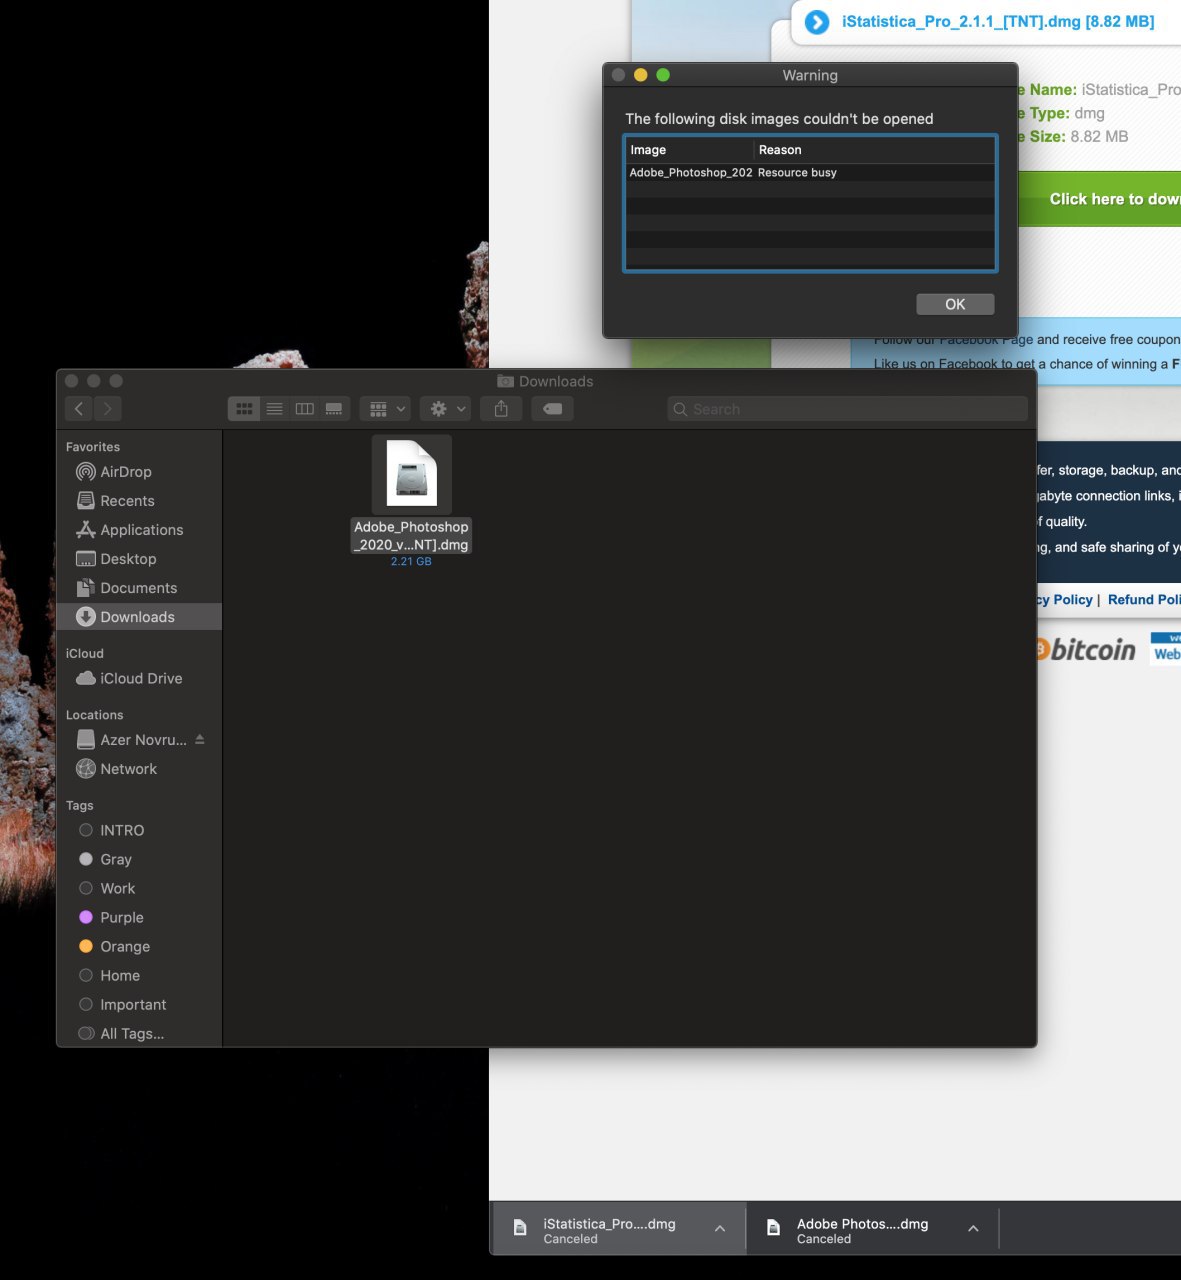Viewport: 1181px width, 1280px height.
Task: Minimize the Warning dialog with yellow button
Action: [x=641, y=75]
